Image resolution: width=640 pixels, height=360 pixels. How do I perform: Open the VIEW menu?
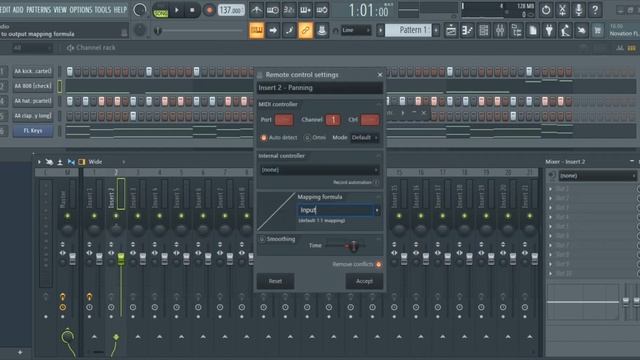tap(60, 9)
